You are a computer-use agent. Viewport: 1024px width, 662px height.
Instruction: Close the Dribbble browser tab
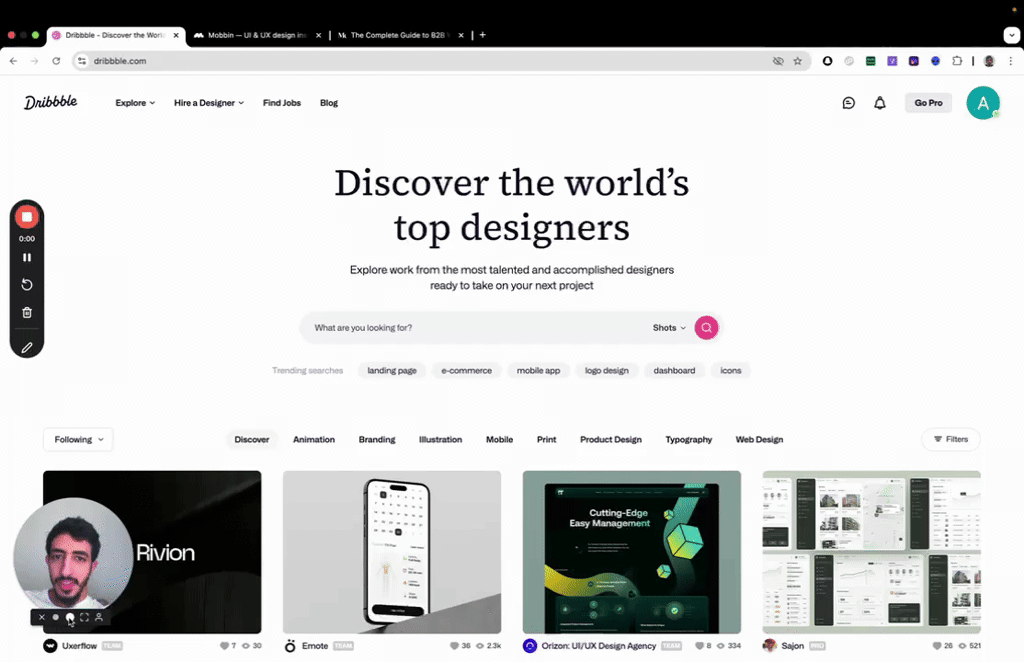tap(176, 35)
